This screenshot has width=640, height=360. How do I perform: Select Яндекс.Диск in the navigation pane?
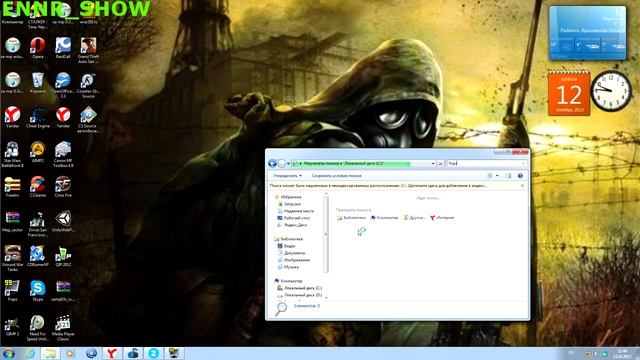click(x=295, y=224)
